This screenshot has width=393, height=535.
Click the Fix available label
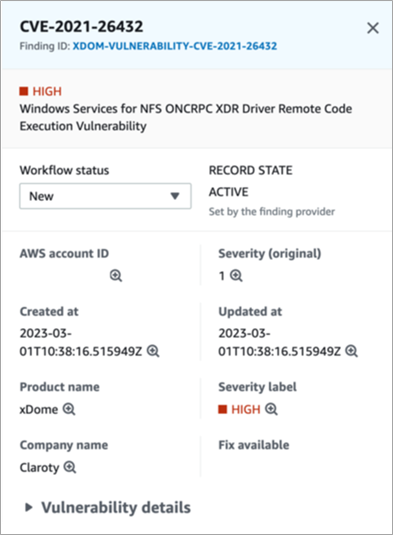254,445
